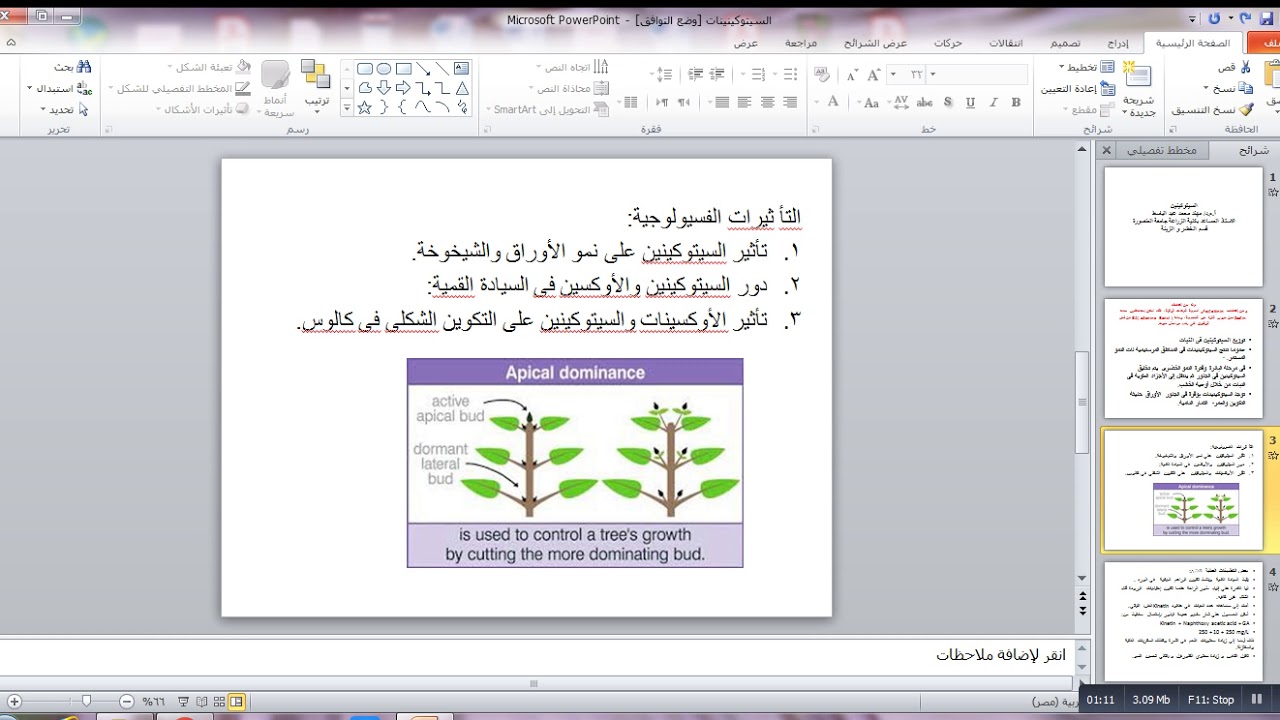Open the View (عرض) ribbon tab
The image size is (1280, 720).
(x=746, y=43)
